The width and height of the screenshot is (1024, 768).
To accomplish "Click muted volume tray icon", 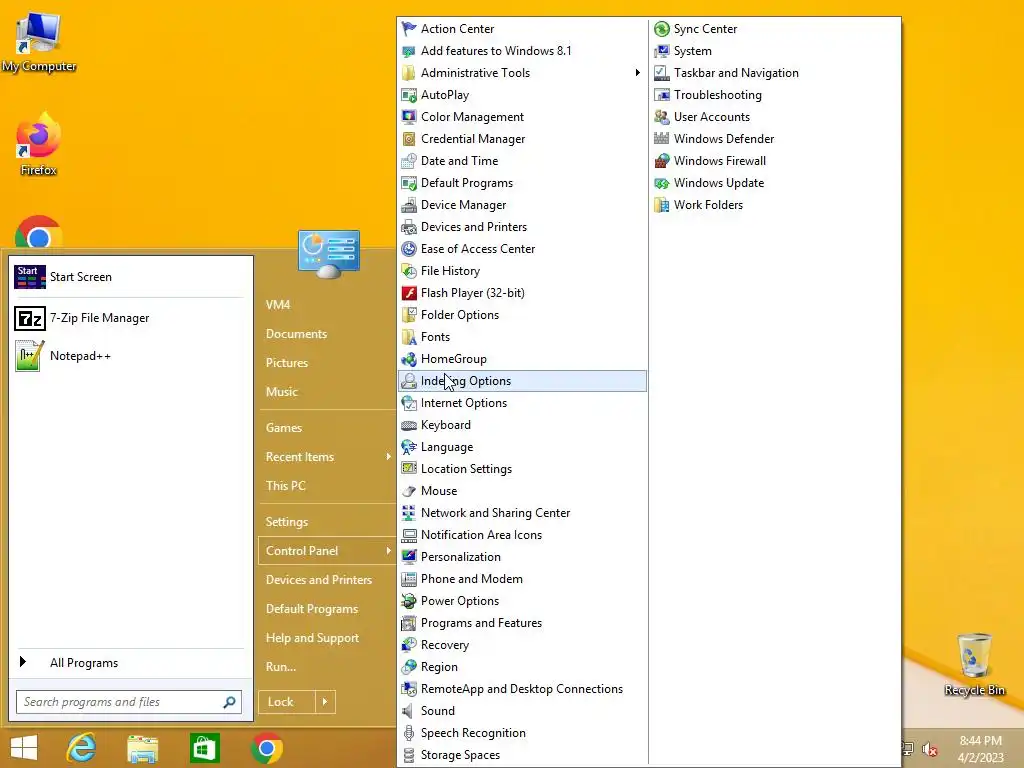I will (929, 750).
